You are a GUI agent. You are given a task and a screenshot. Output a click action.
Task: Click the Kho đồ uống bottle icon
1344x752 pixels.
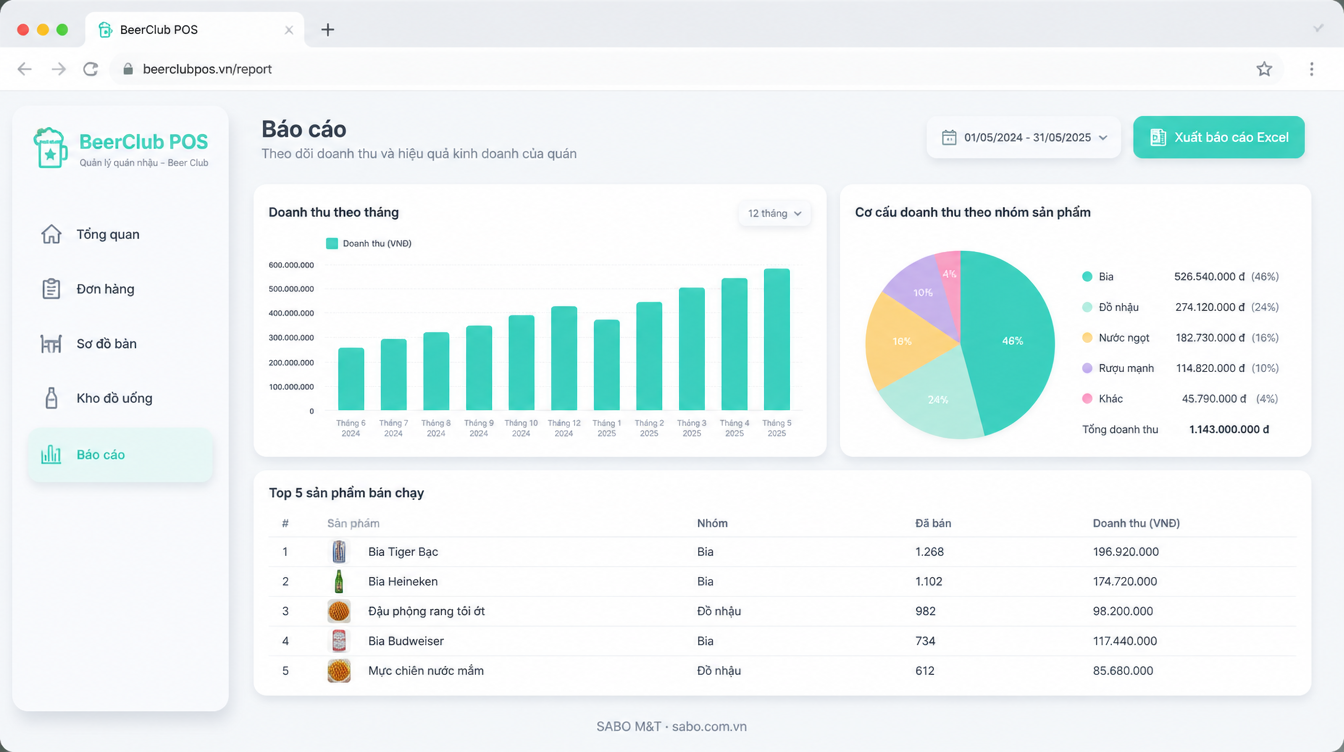[51, 398]
